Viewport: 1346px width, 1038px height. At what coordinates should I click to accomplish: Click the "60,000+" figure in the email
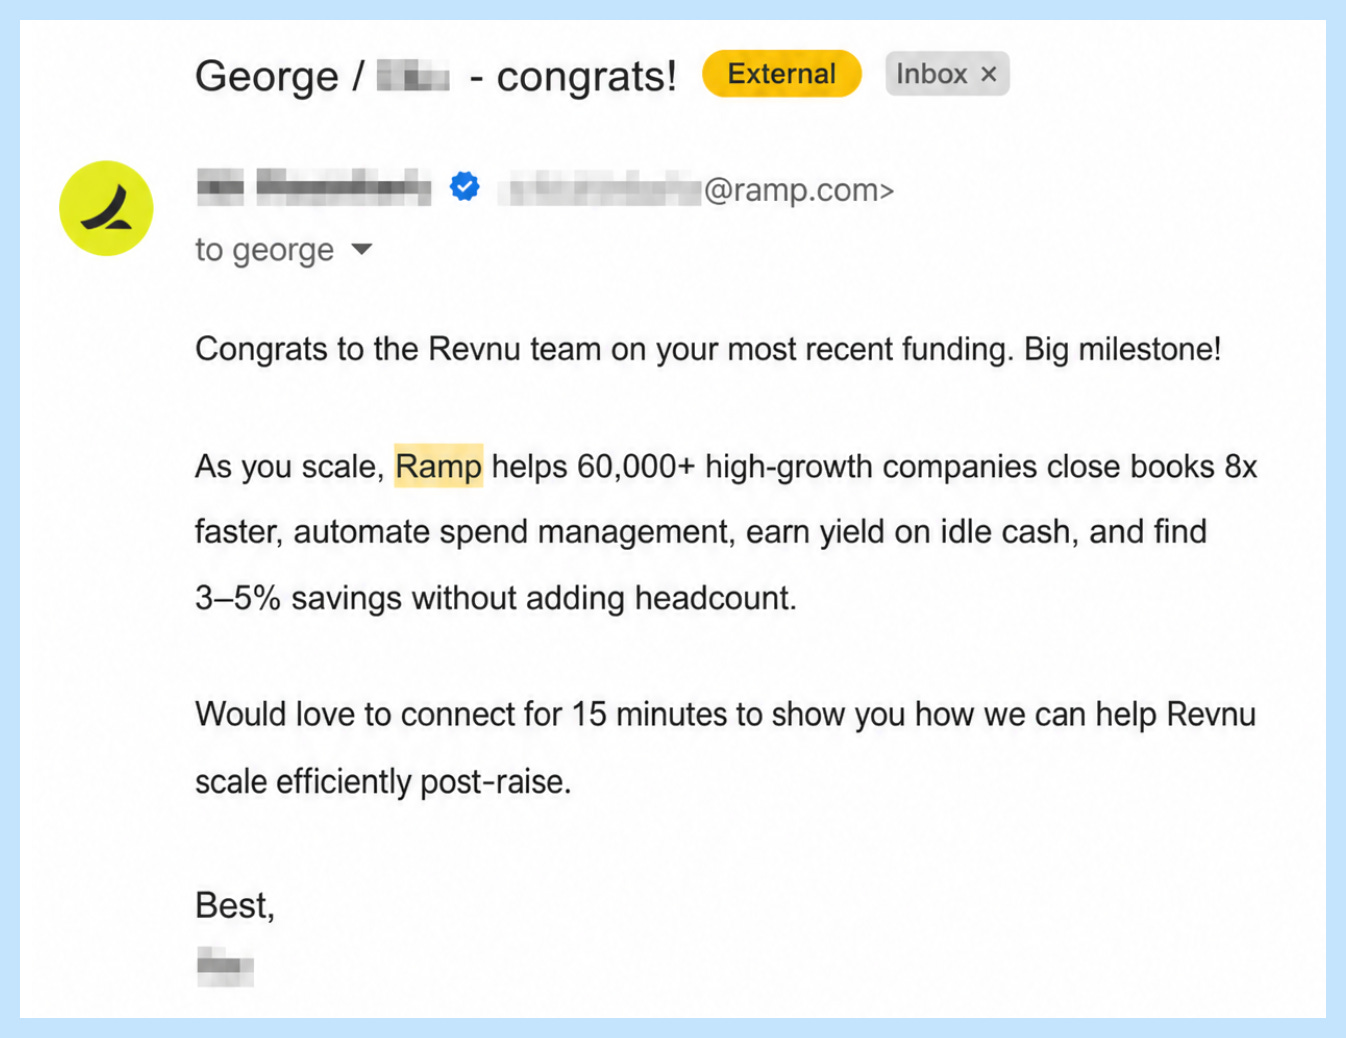click(x=635, y=467)
